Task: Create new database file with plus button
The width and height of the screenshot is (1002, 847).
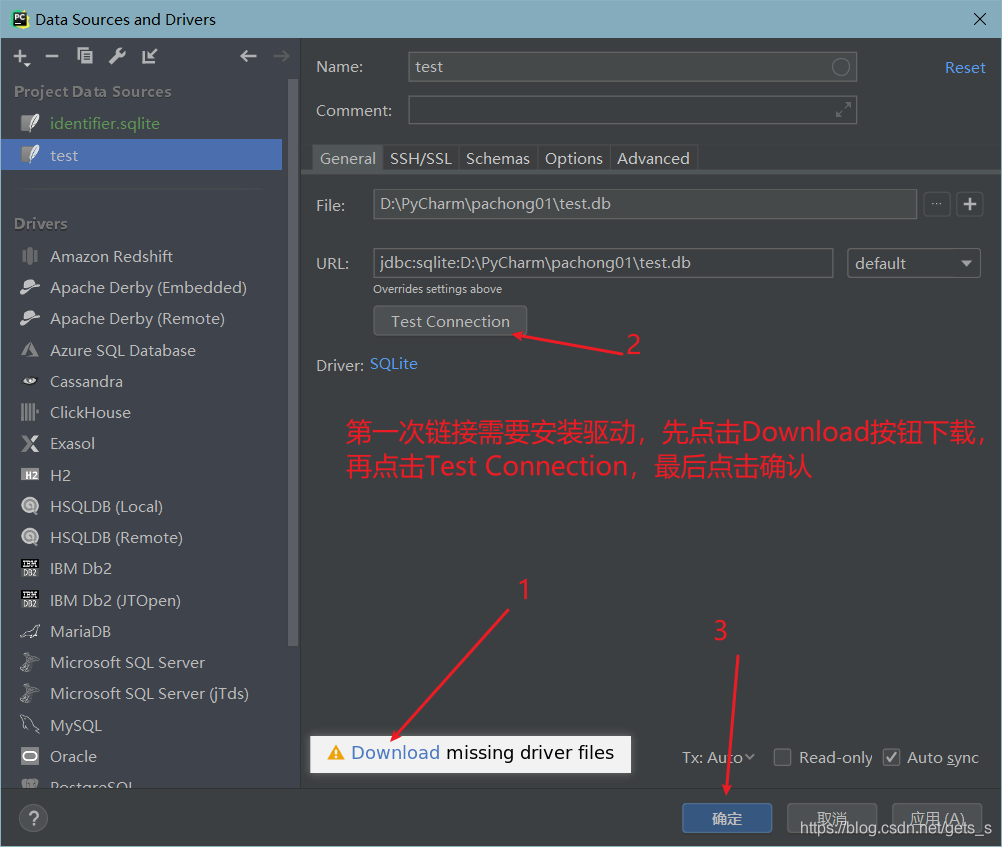Action: click(x=969, y=205)
